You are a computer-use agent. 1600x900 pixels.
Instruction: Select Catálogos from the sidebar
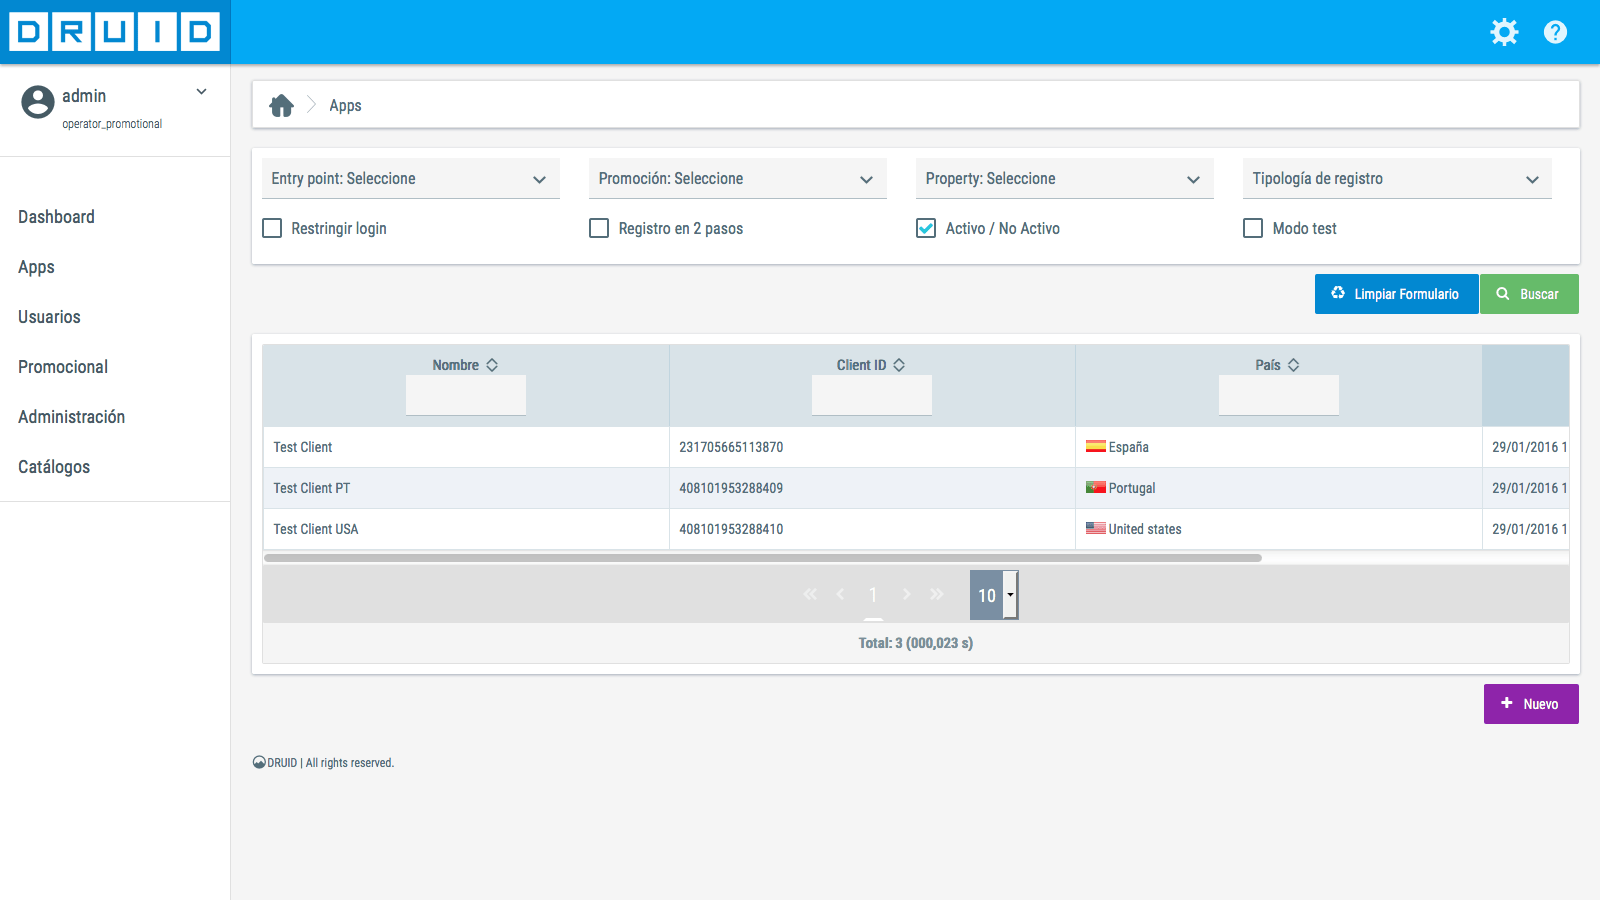54,467
